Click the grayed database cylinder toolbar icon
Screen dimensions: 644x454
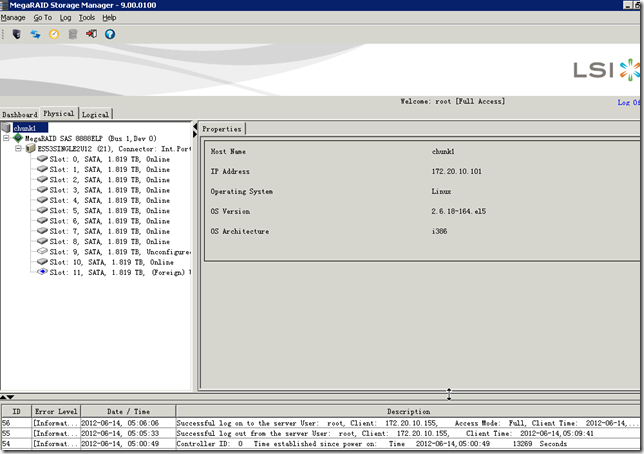click(73, 34)
